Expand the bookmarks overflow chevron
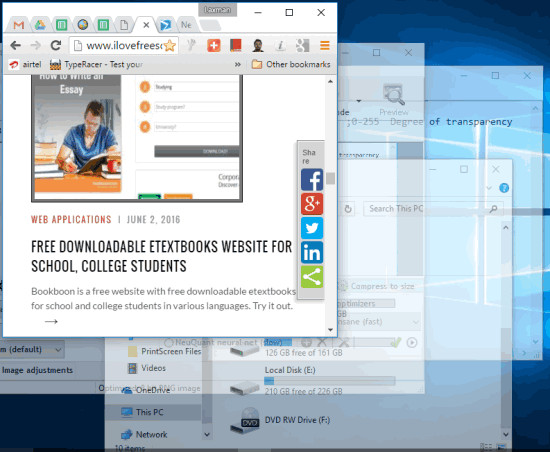 pos(238,65)
